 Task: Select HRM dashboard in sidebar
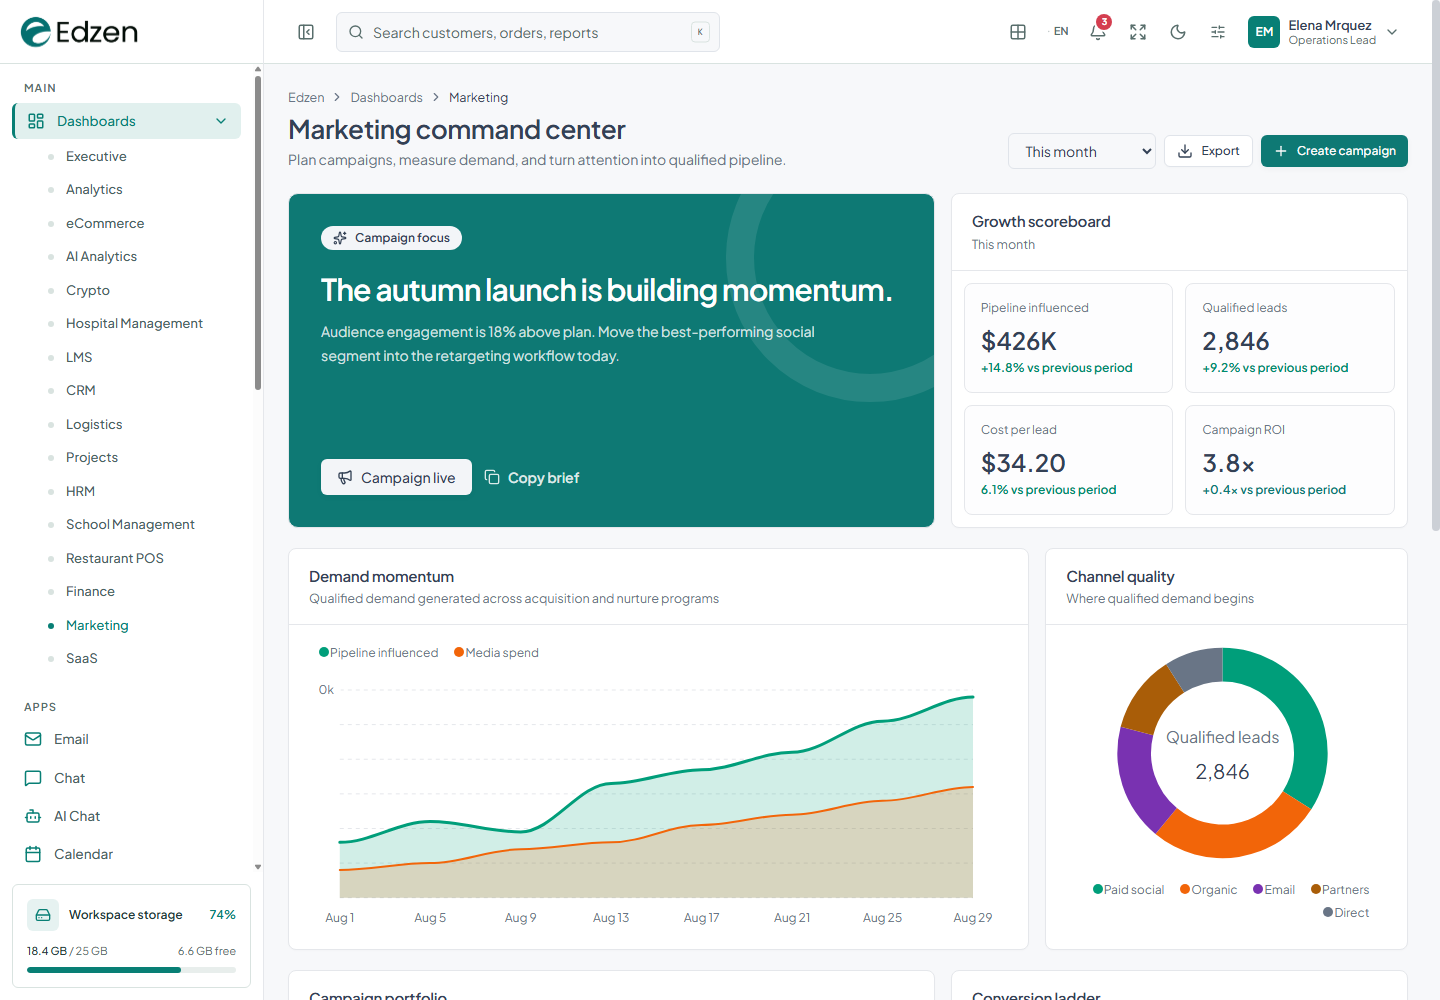click(x=80, y=491)
